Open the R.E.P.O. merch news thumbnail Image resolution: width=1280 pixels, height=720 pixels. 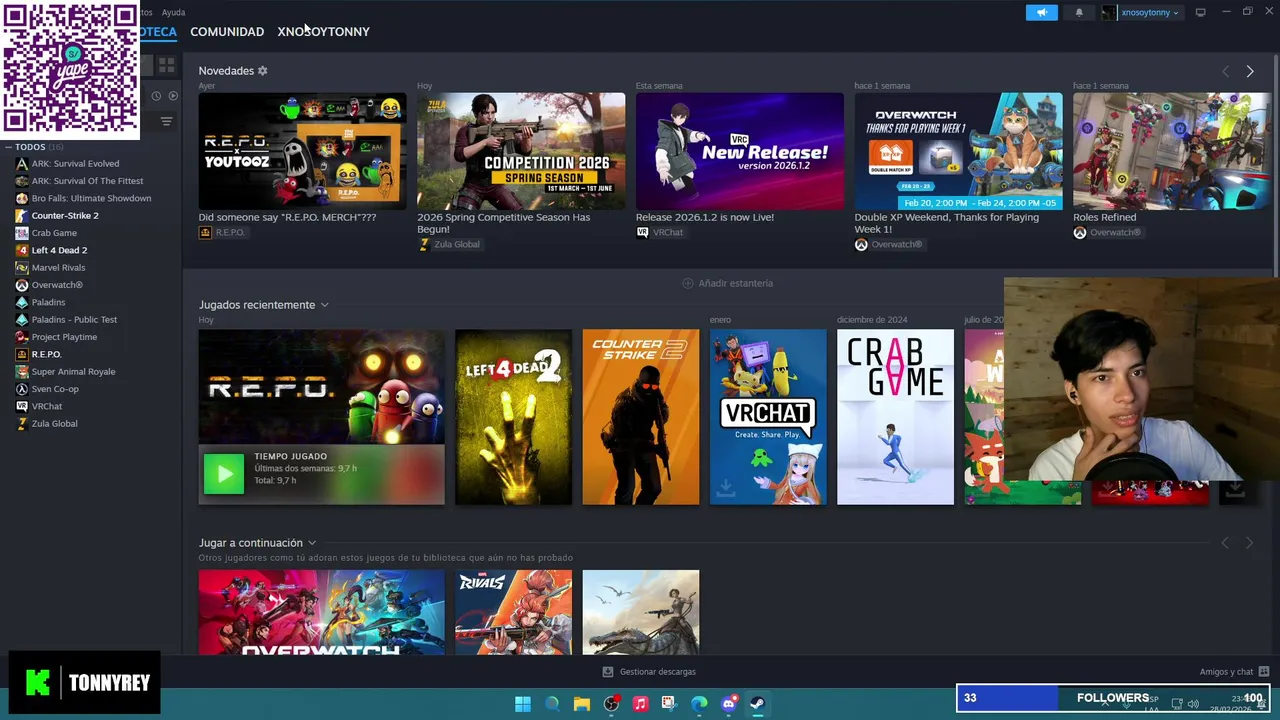coord(302,151)
